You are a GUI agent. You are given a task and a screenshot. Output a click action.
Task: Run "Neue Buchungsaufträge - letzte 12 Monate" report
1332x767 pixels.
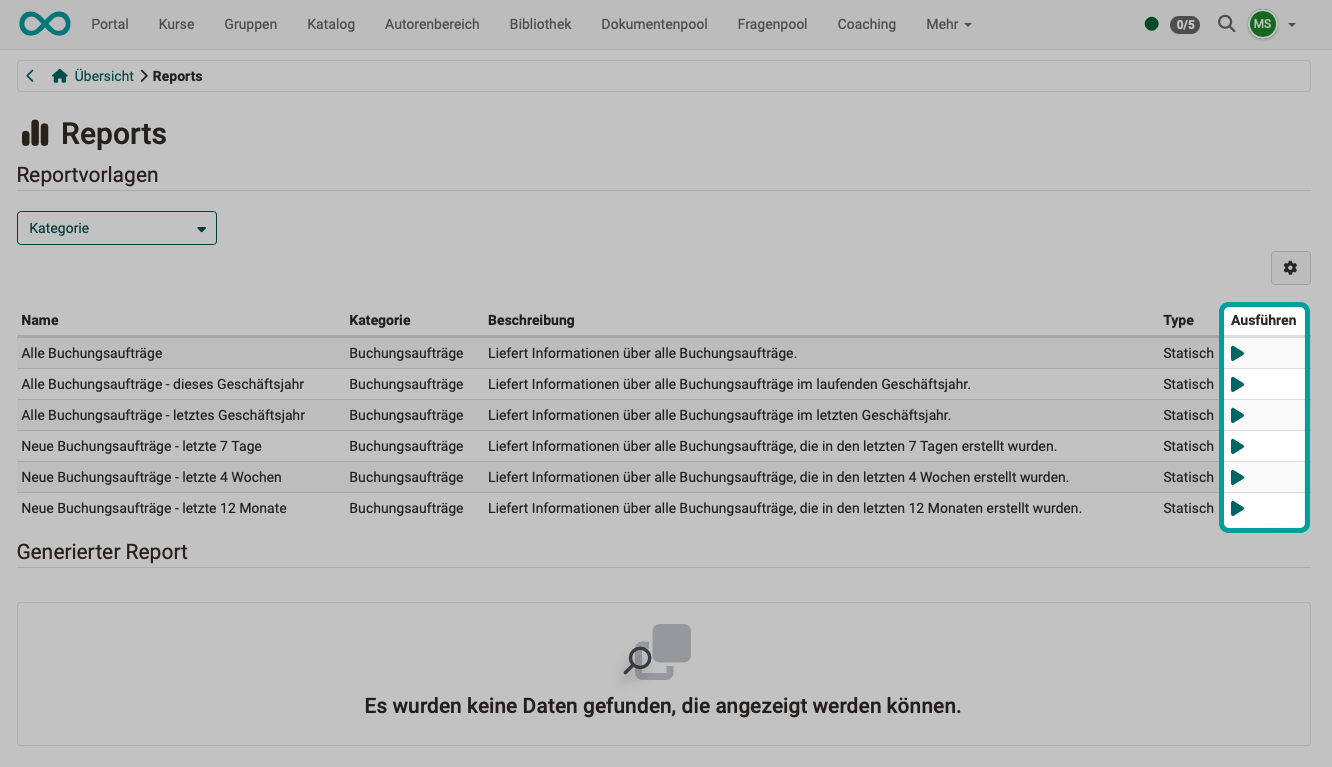1237,508
